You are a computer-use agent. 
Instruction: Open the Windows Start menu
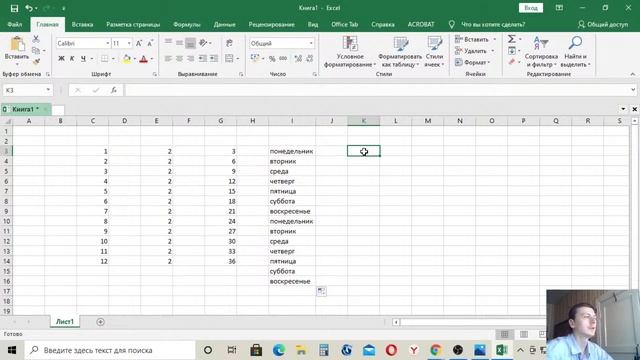pos(12,350)
